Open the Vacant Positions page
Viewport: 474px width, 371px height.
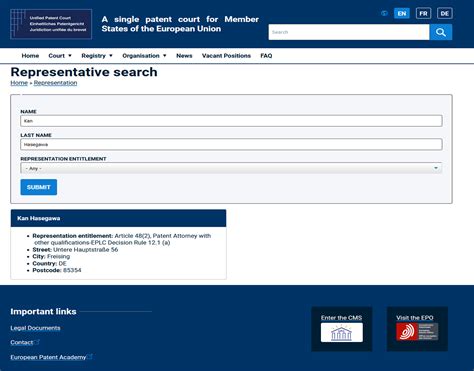click(226, 56)
